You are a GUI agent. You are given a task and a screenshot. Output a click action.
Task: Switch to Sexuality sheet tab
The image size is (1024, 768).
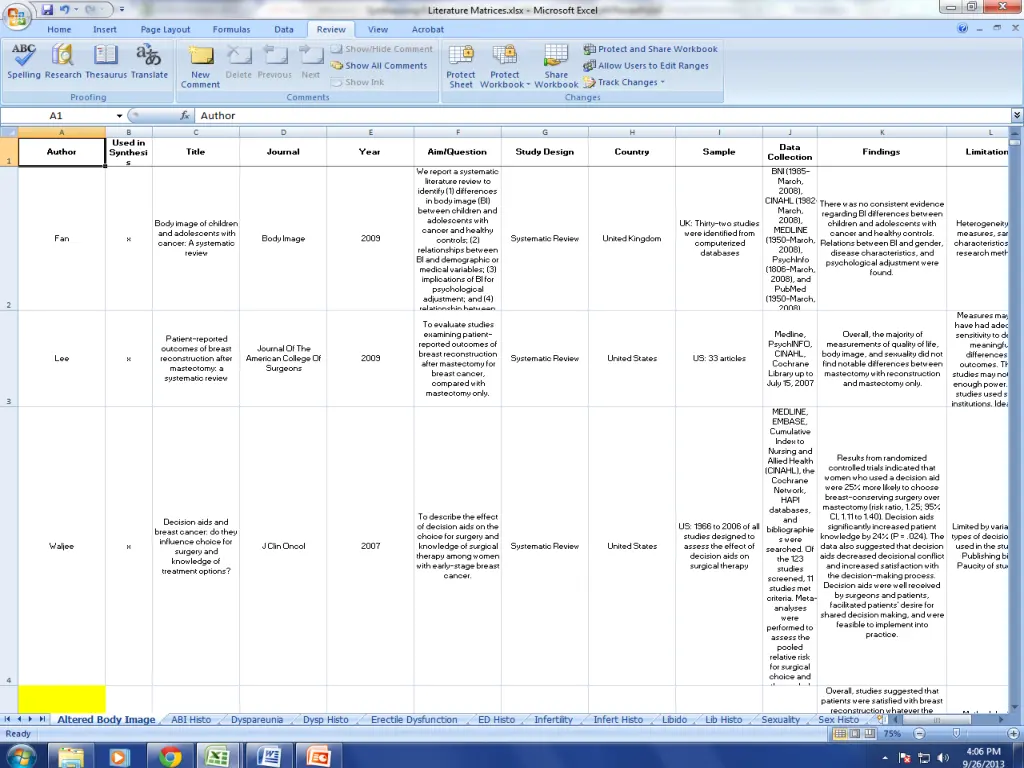[780, 720]
